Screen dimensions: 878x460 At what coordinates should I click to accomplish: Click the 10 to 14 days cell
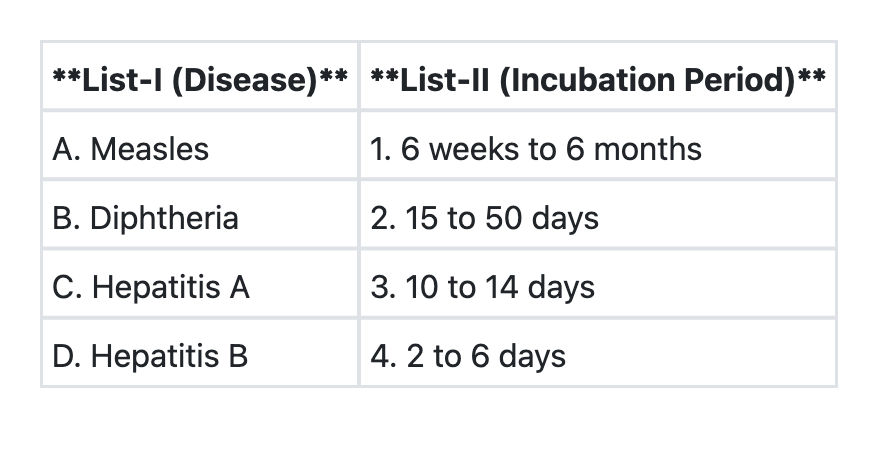[597, 288]
